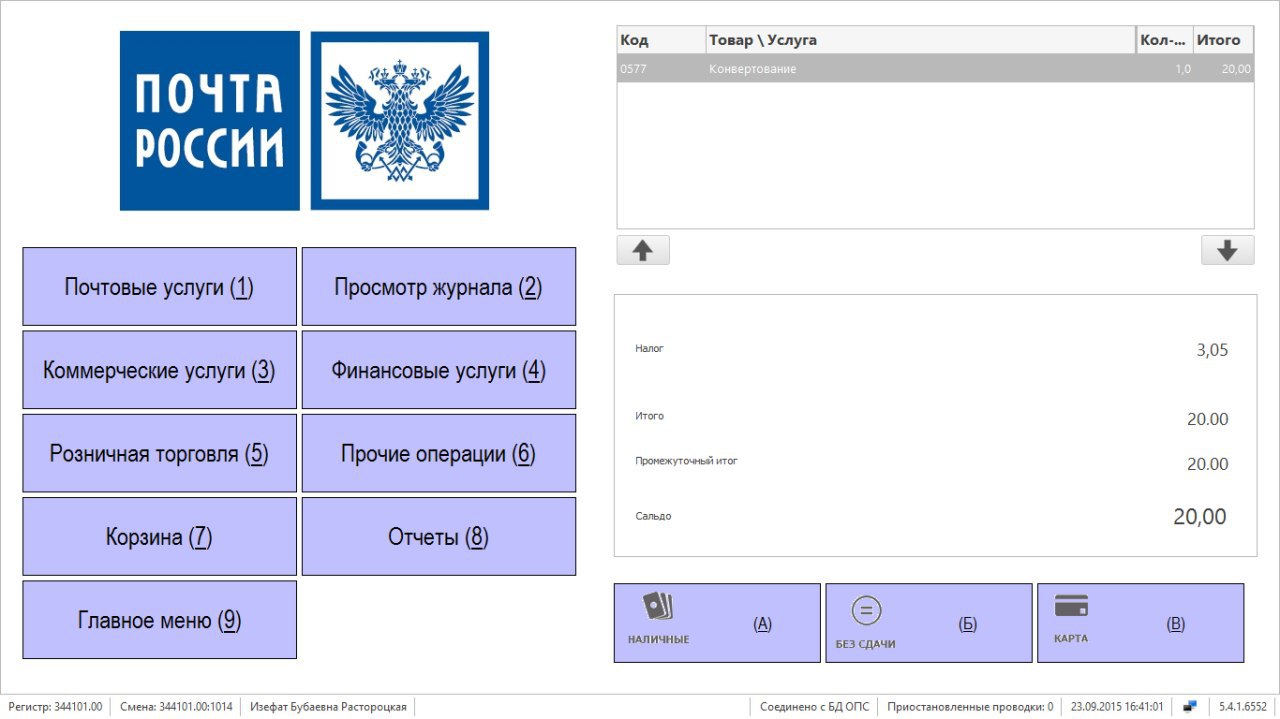The width and height of the screenshot is (1280, 719).
Task: Click the Сальдо value 20,00
Action: pos(1199,516)
